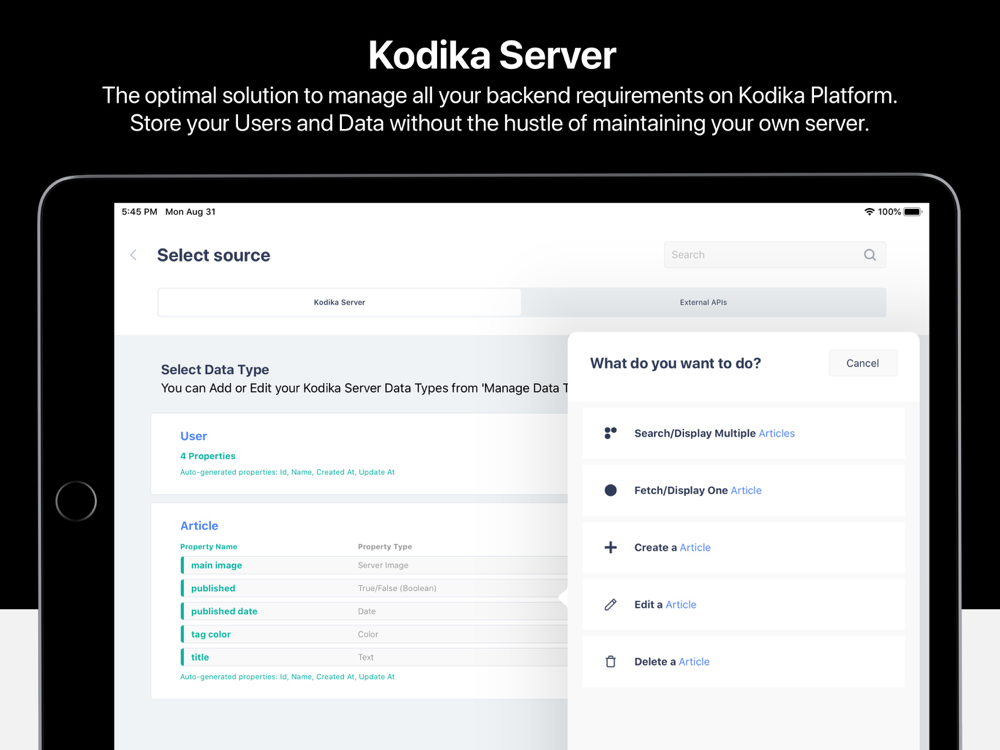Select the 'published' property row

pos(374,588)
